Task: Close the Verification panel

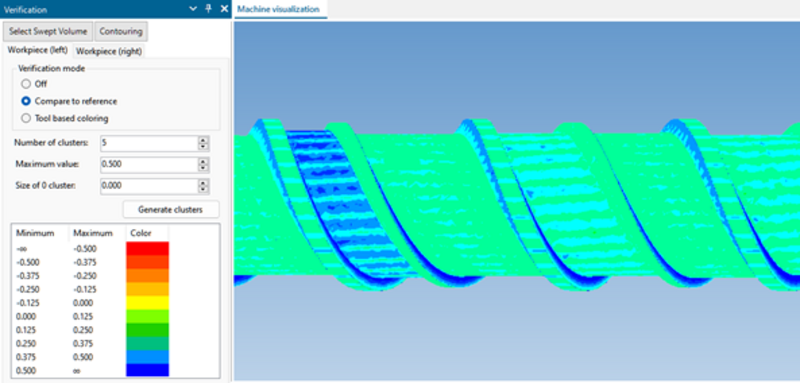Action: pyautogui.click(x=224, y=9)
